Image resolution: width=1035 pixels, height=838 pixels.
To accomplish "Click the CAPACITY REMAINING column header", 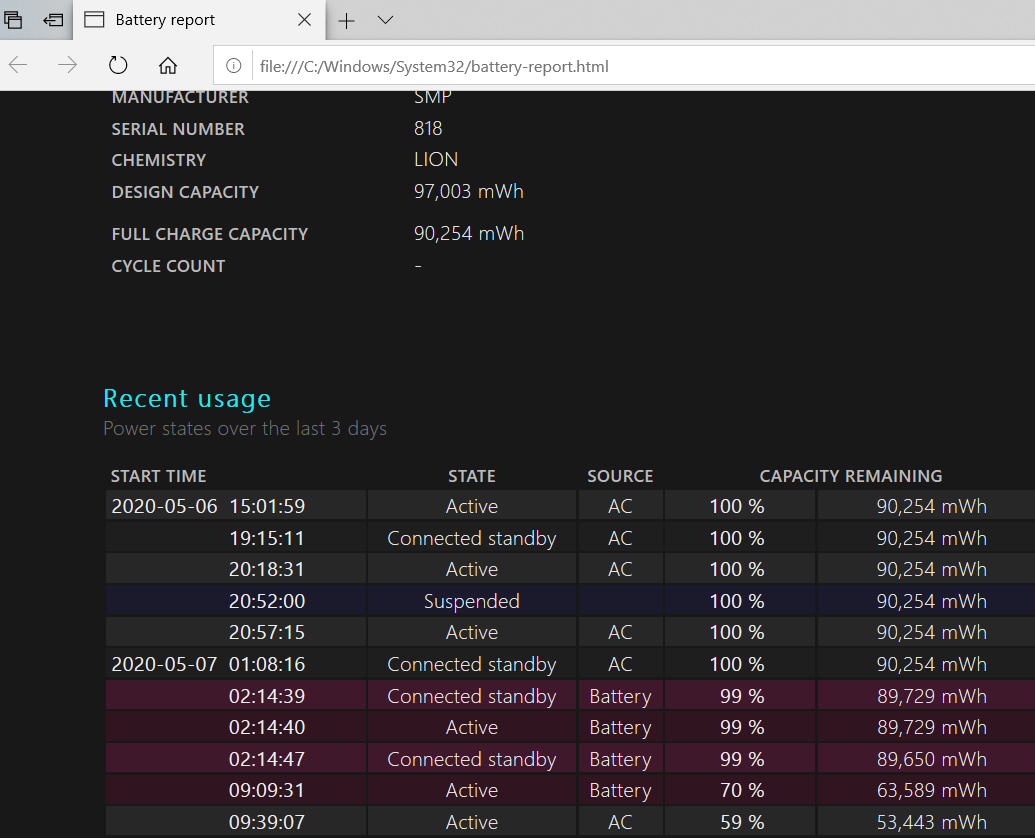I will pyautogui.click(x=850, y=476).
